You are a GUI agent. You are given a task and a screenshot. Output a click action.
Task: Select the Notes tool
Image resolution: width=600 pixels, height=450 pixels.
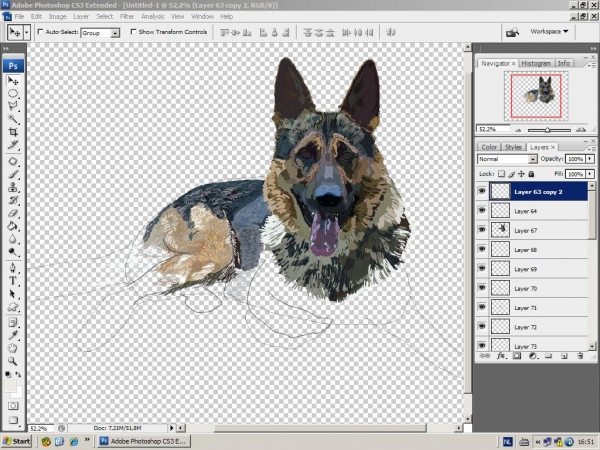coord(13,323)
